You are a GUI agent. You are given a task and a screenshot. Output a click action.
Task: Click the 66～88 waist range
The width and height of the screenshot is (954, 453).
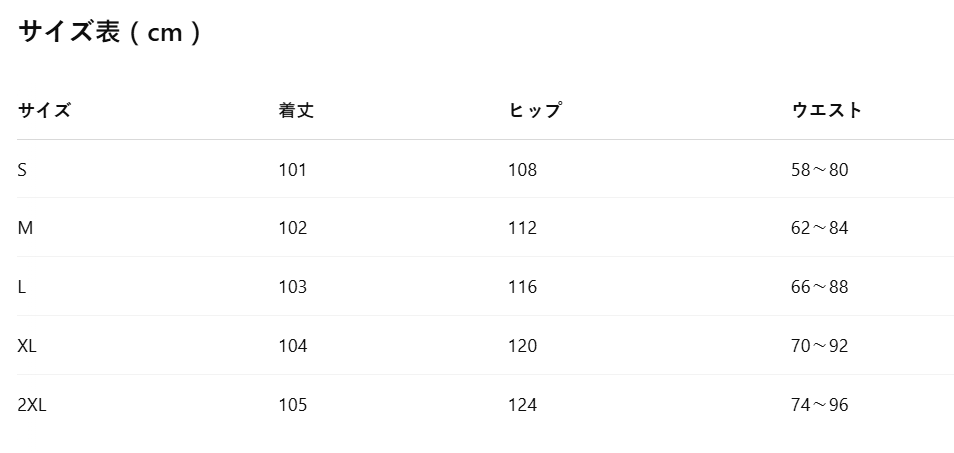[x=820, y=287]
